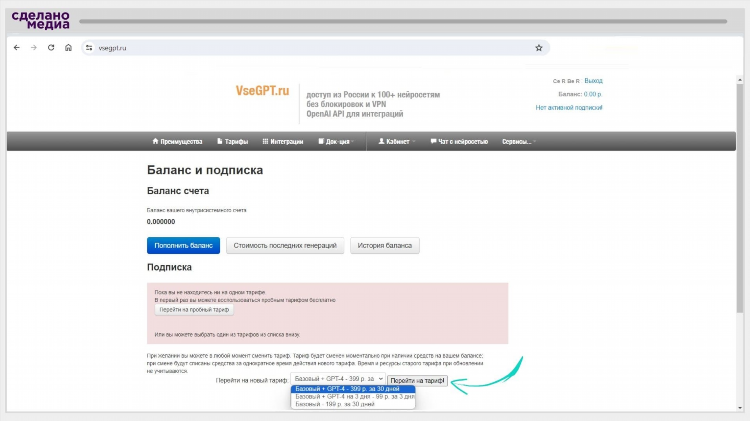This screenshot has width=750, height=421.
Task: Expand the Сервисы dropdown menu
Action: (x=519, y=142)
